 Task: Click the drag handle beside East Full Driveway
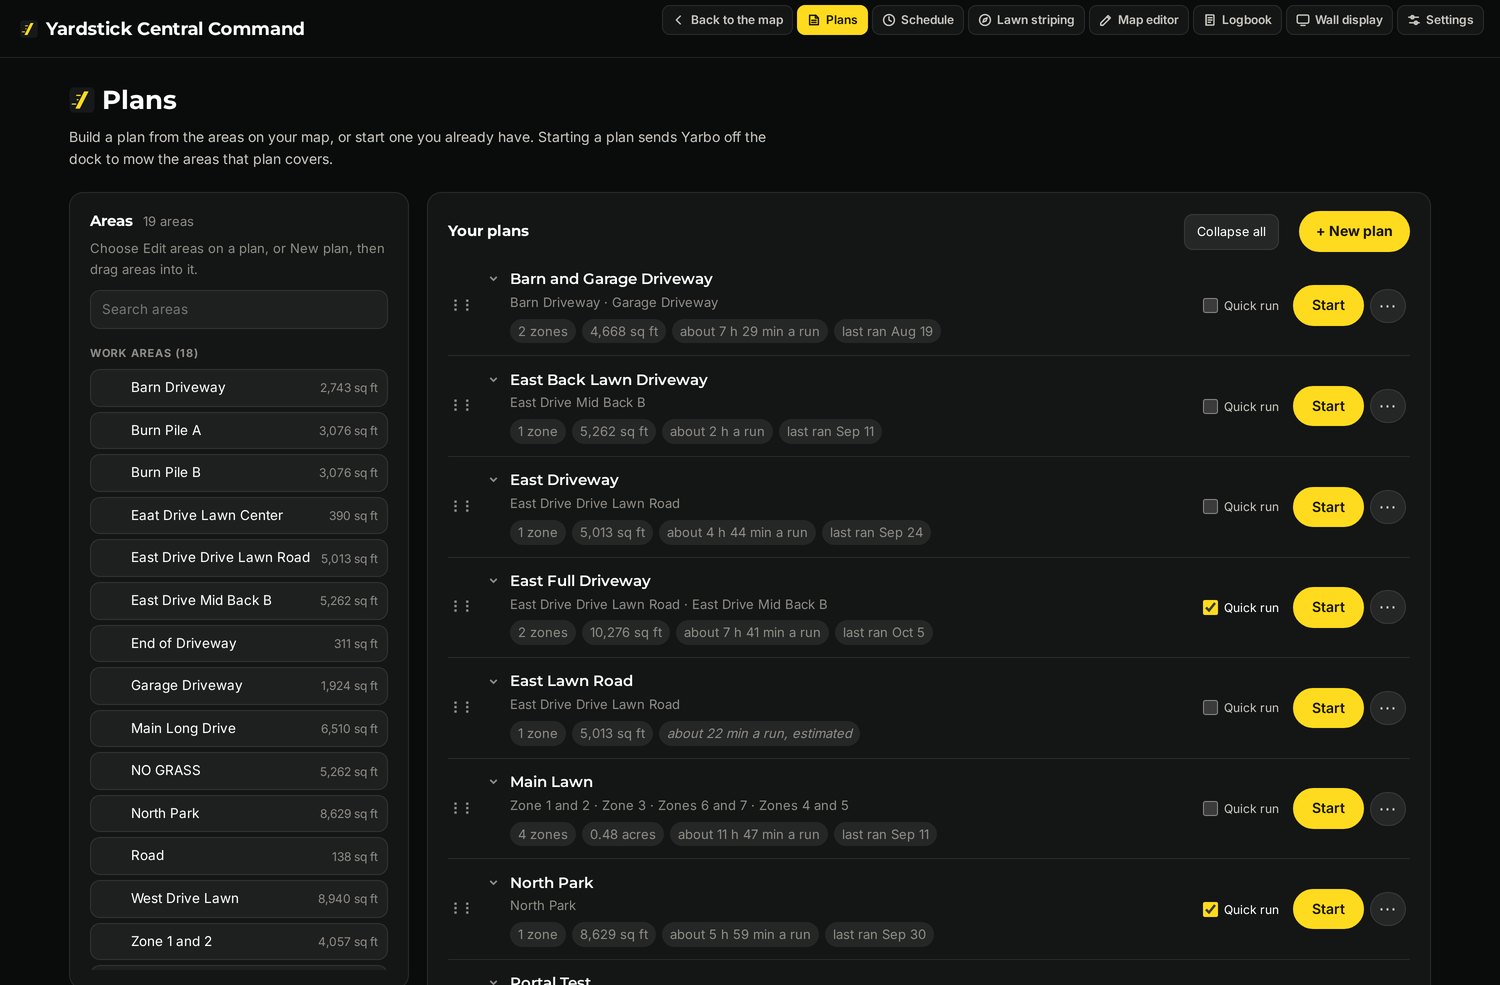pos(461,606)
